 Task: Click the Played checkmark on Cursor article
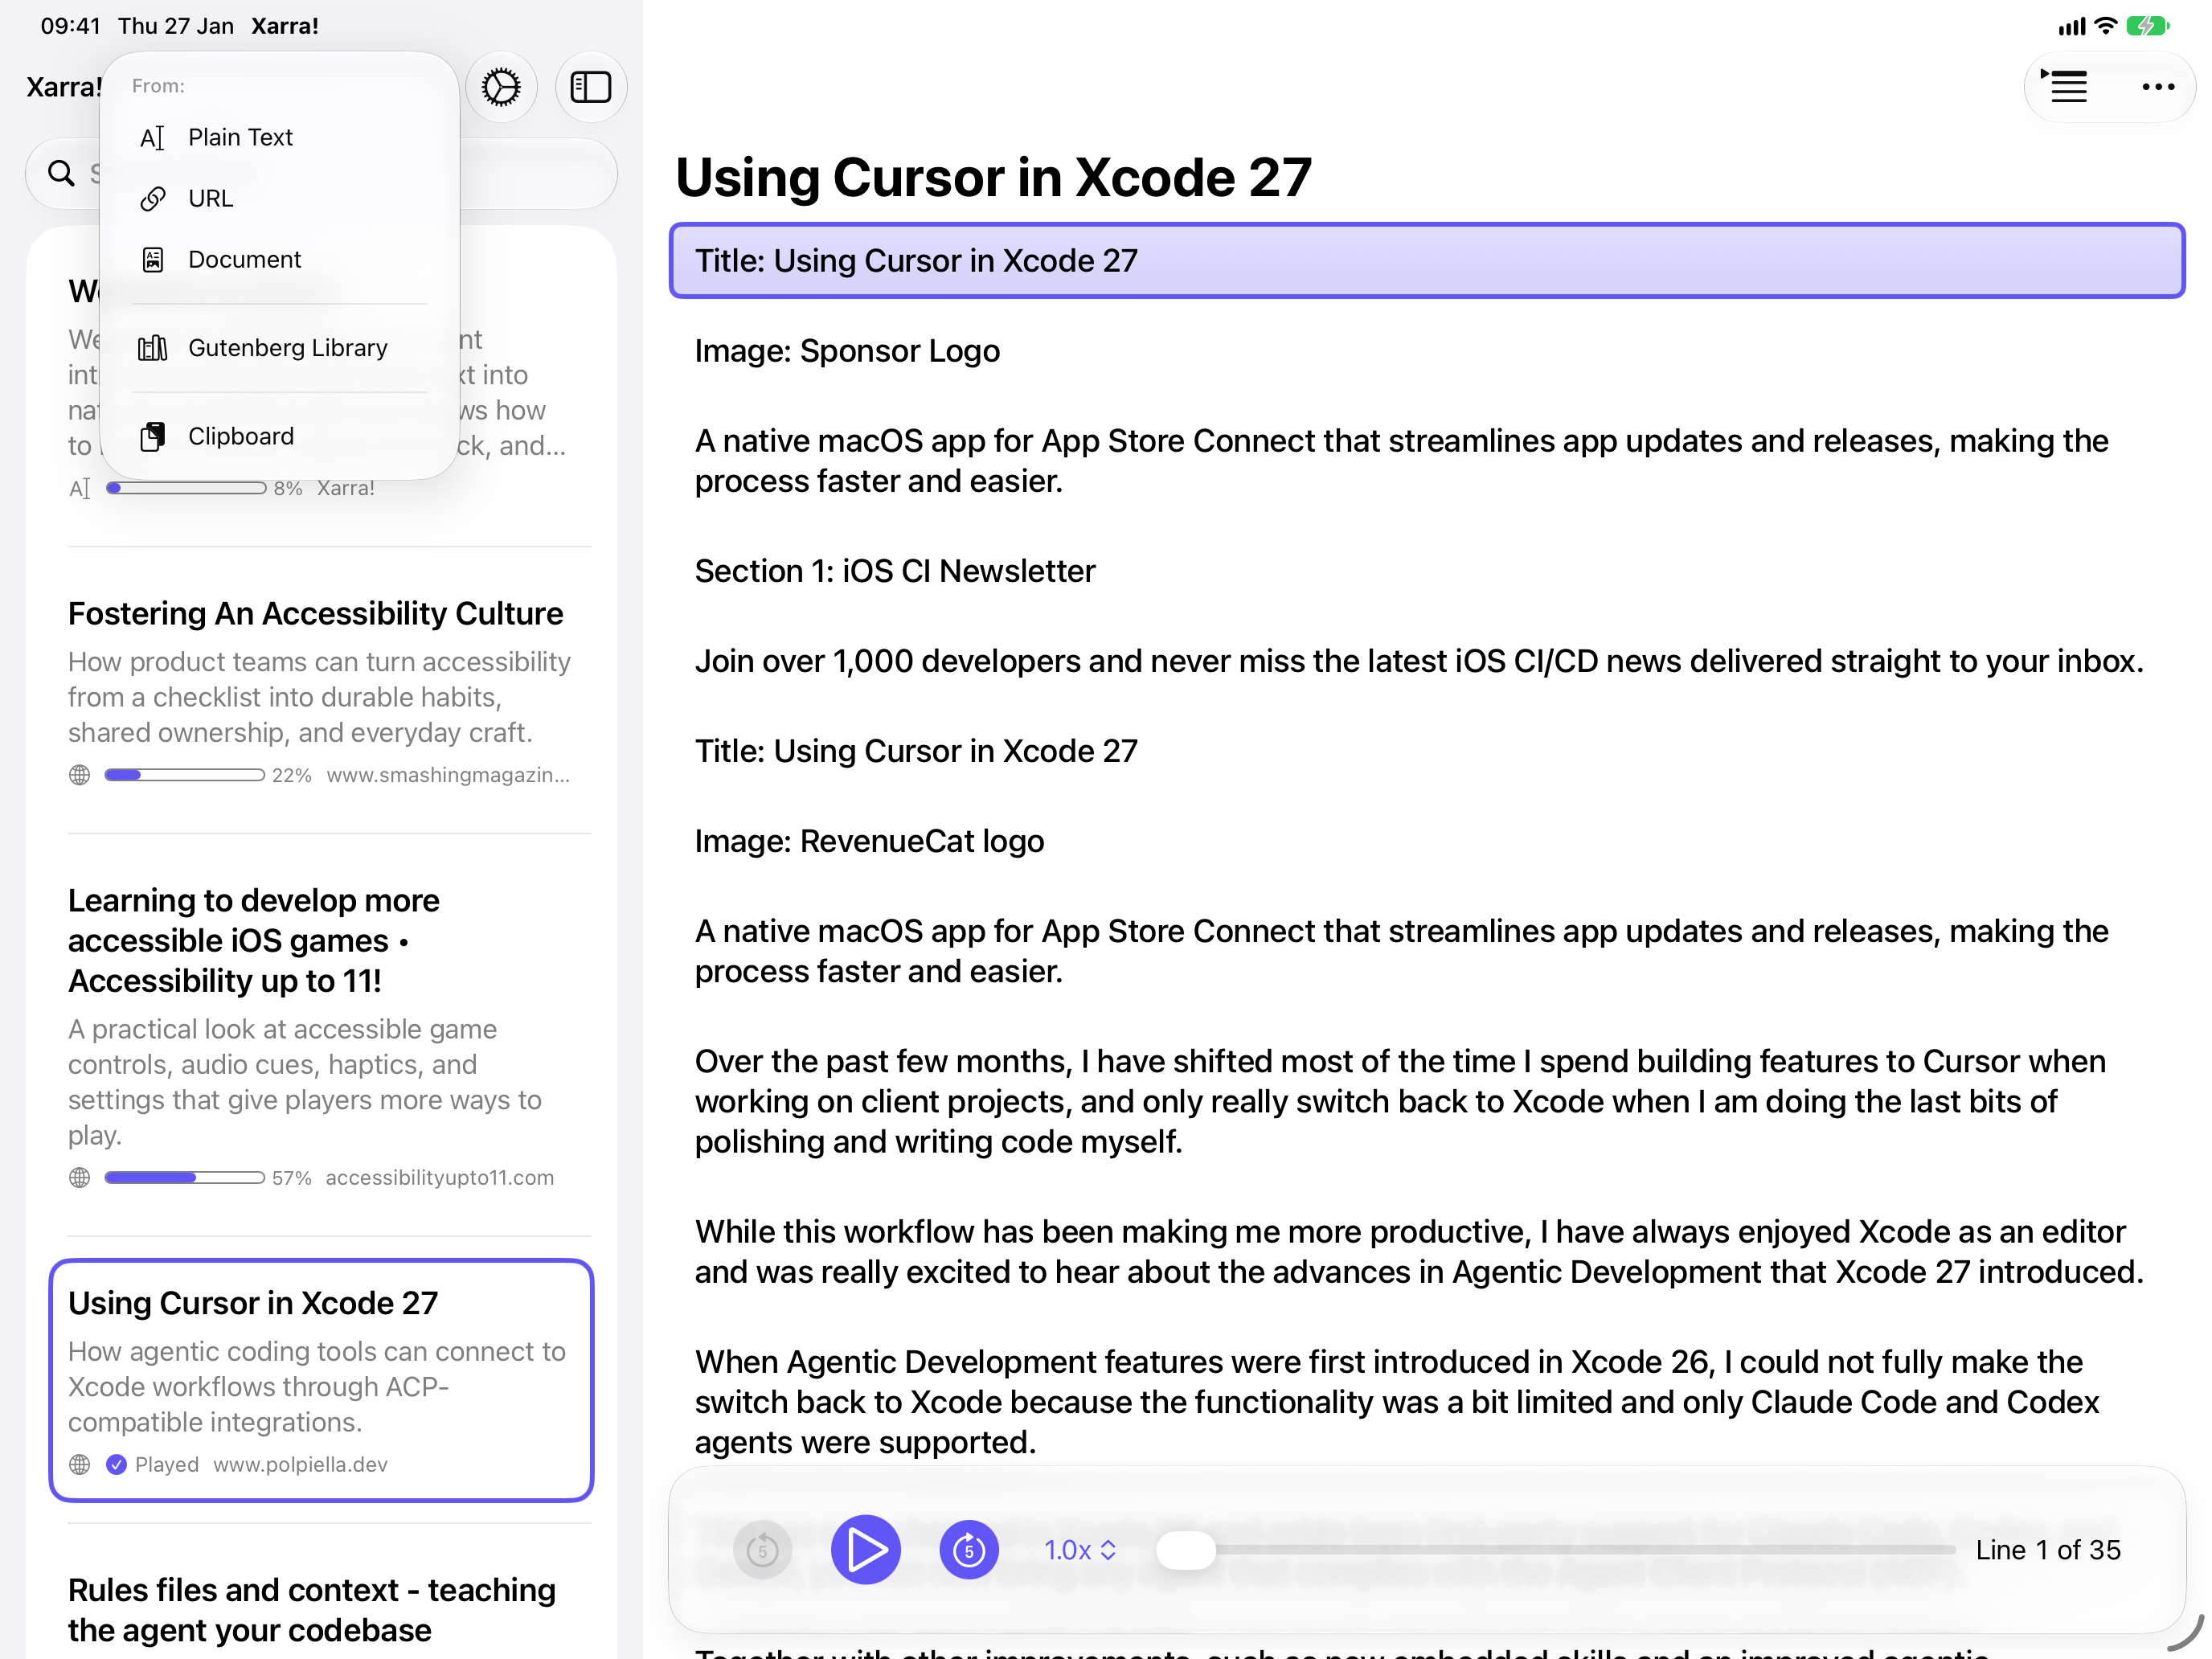[116, 1464]
